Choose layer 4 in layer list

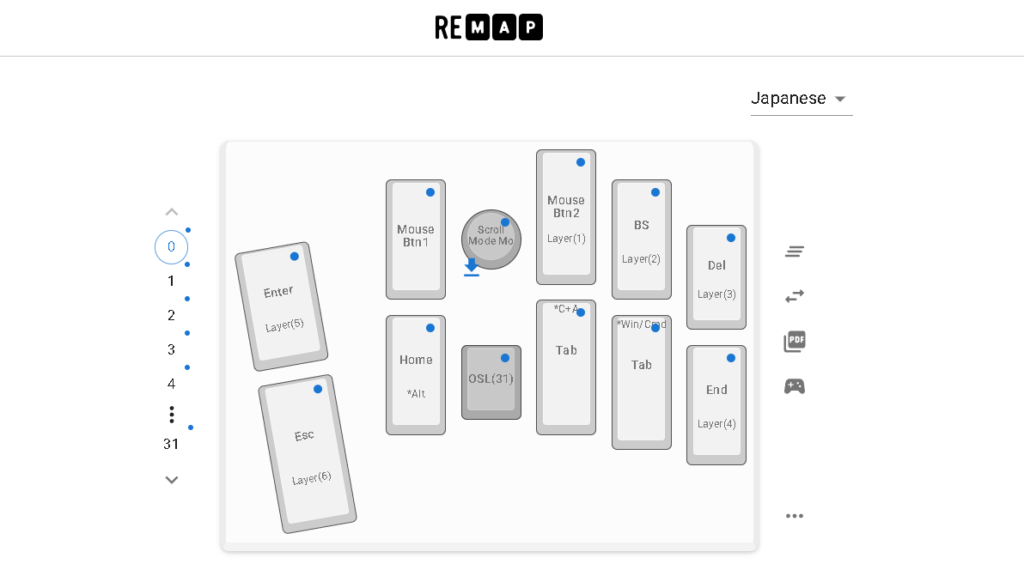(171, 383)
